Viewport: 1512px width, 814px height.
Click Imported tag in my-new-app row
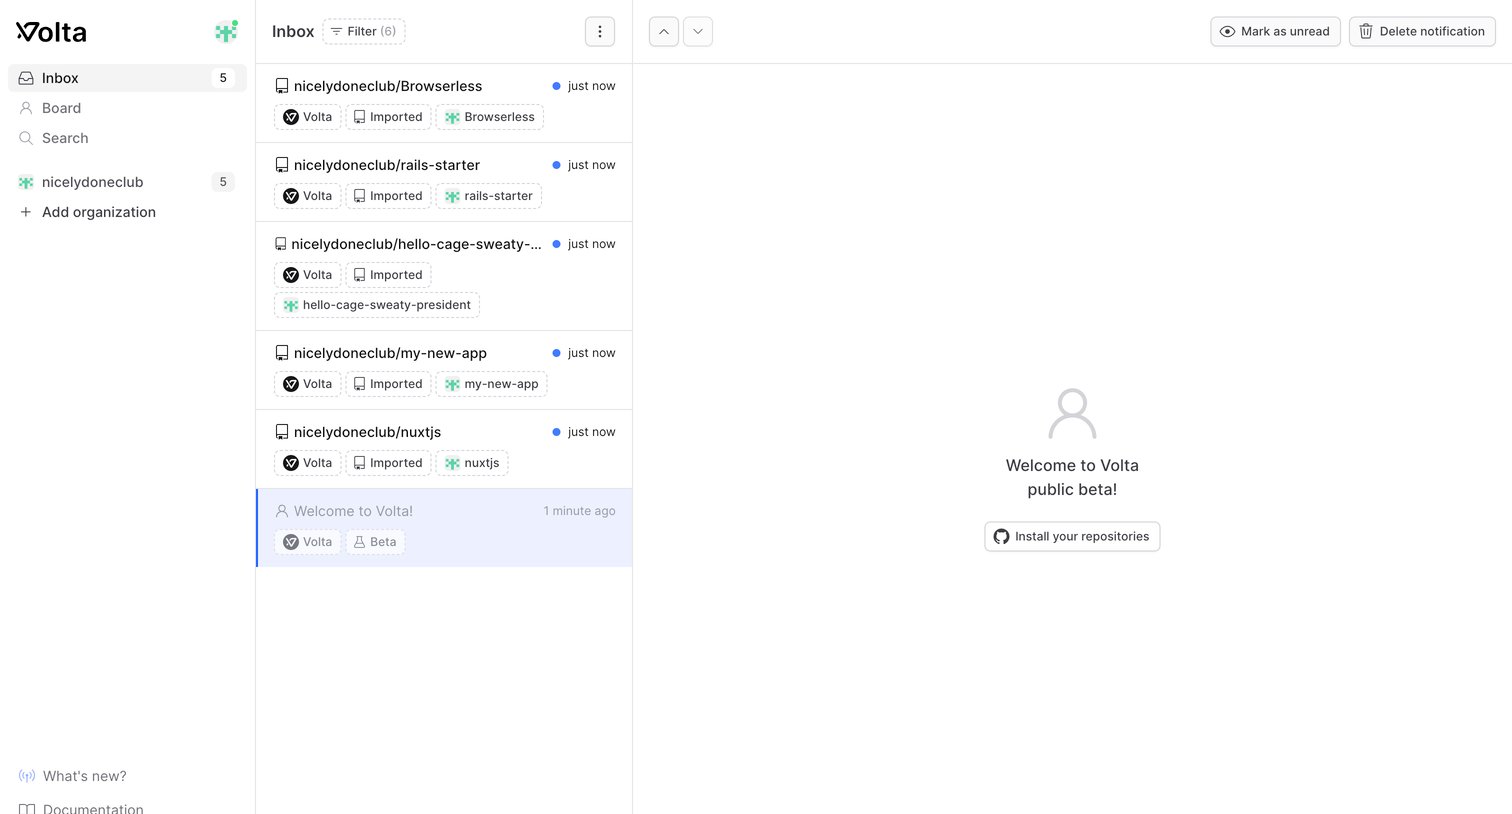point(388,384)
